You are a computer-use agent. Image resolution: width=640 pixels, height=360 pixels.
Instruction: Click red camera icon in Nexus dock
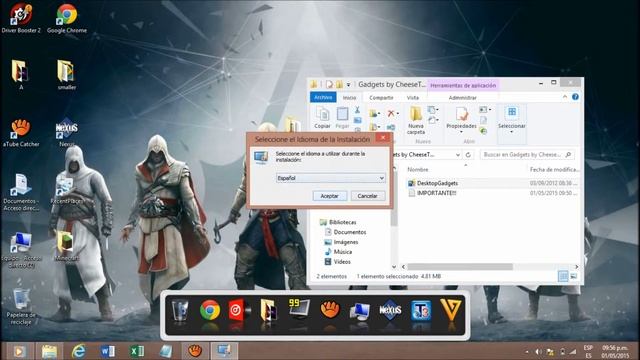point(239,311)
